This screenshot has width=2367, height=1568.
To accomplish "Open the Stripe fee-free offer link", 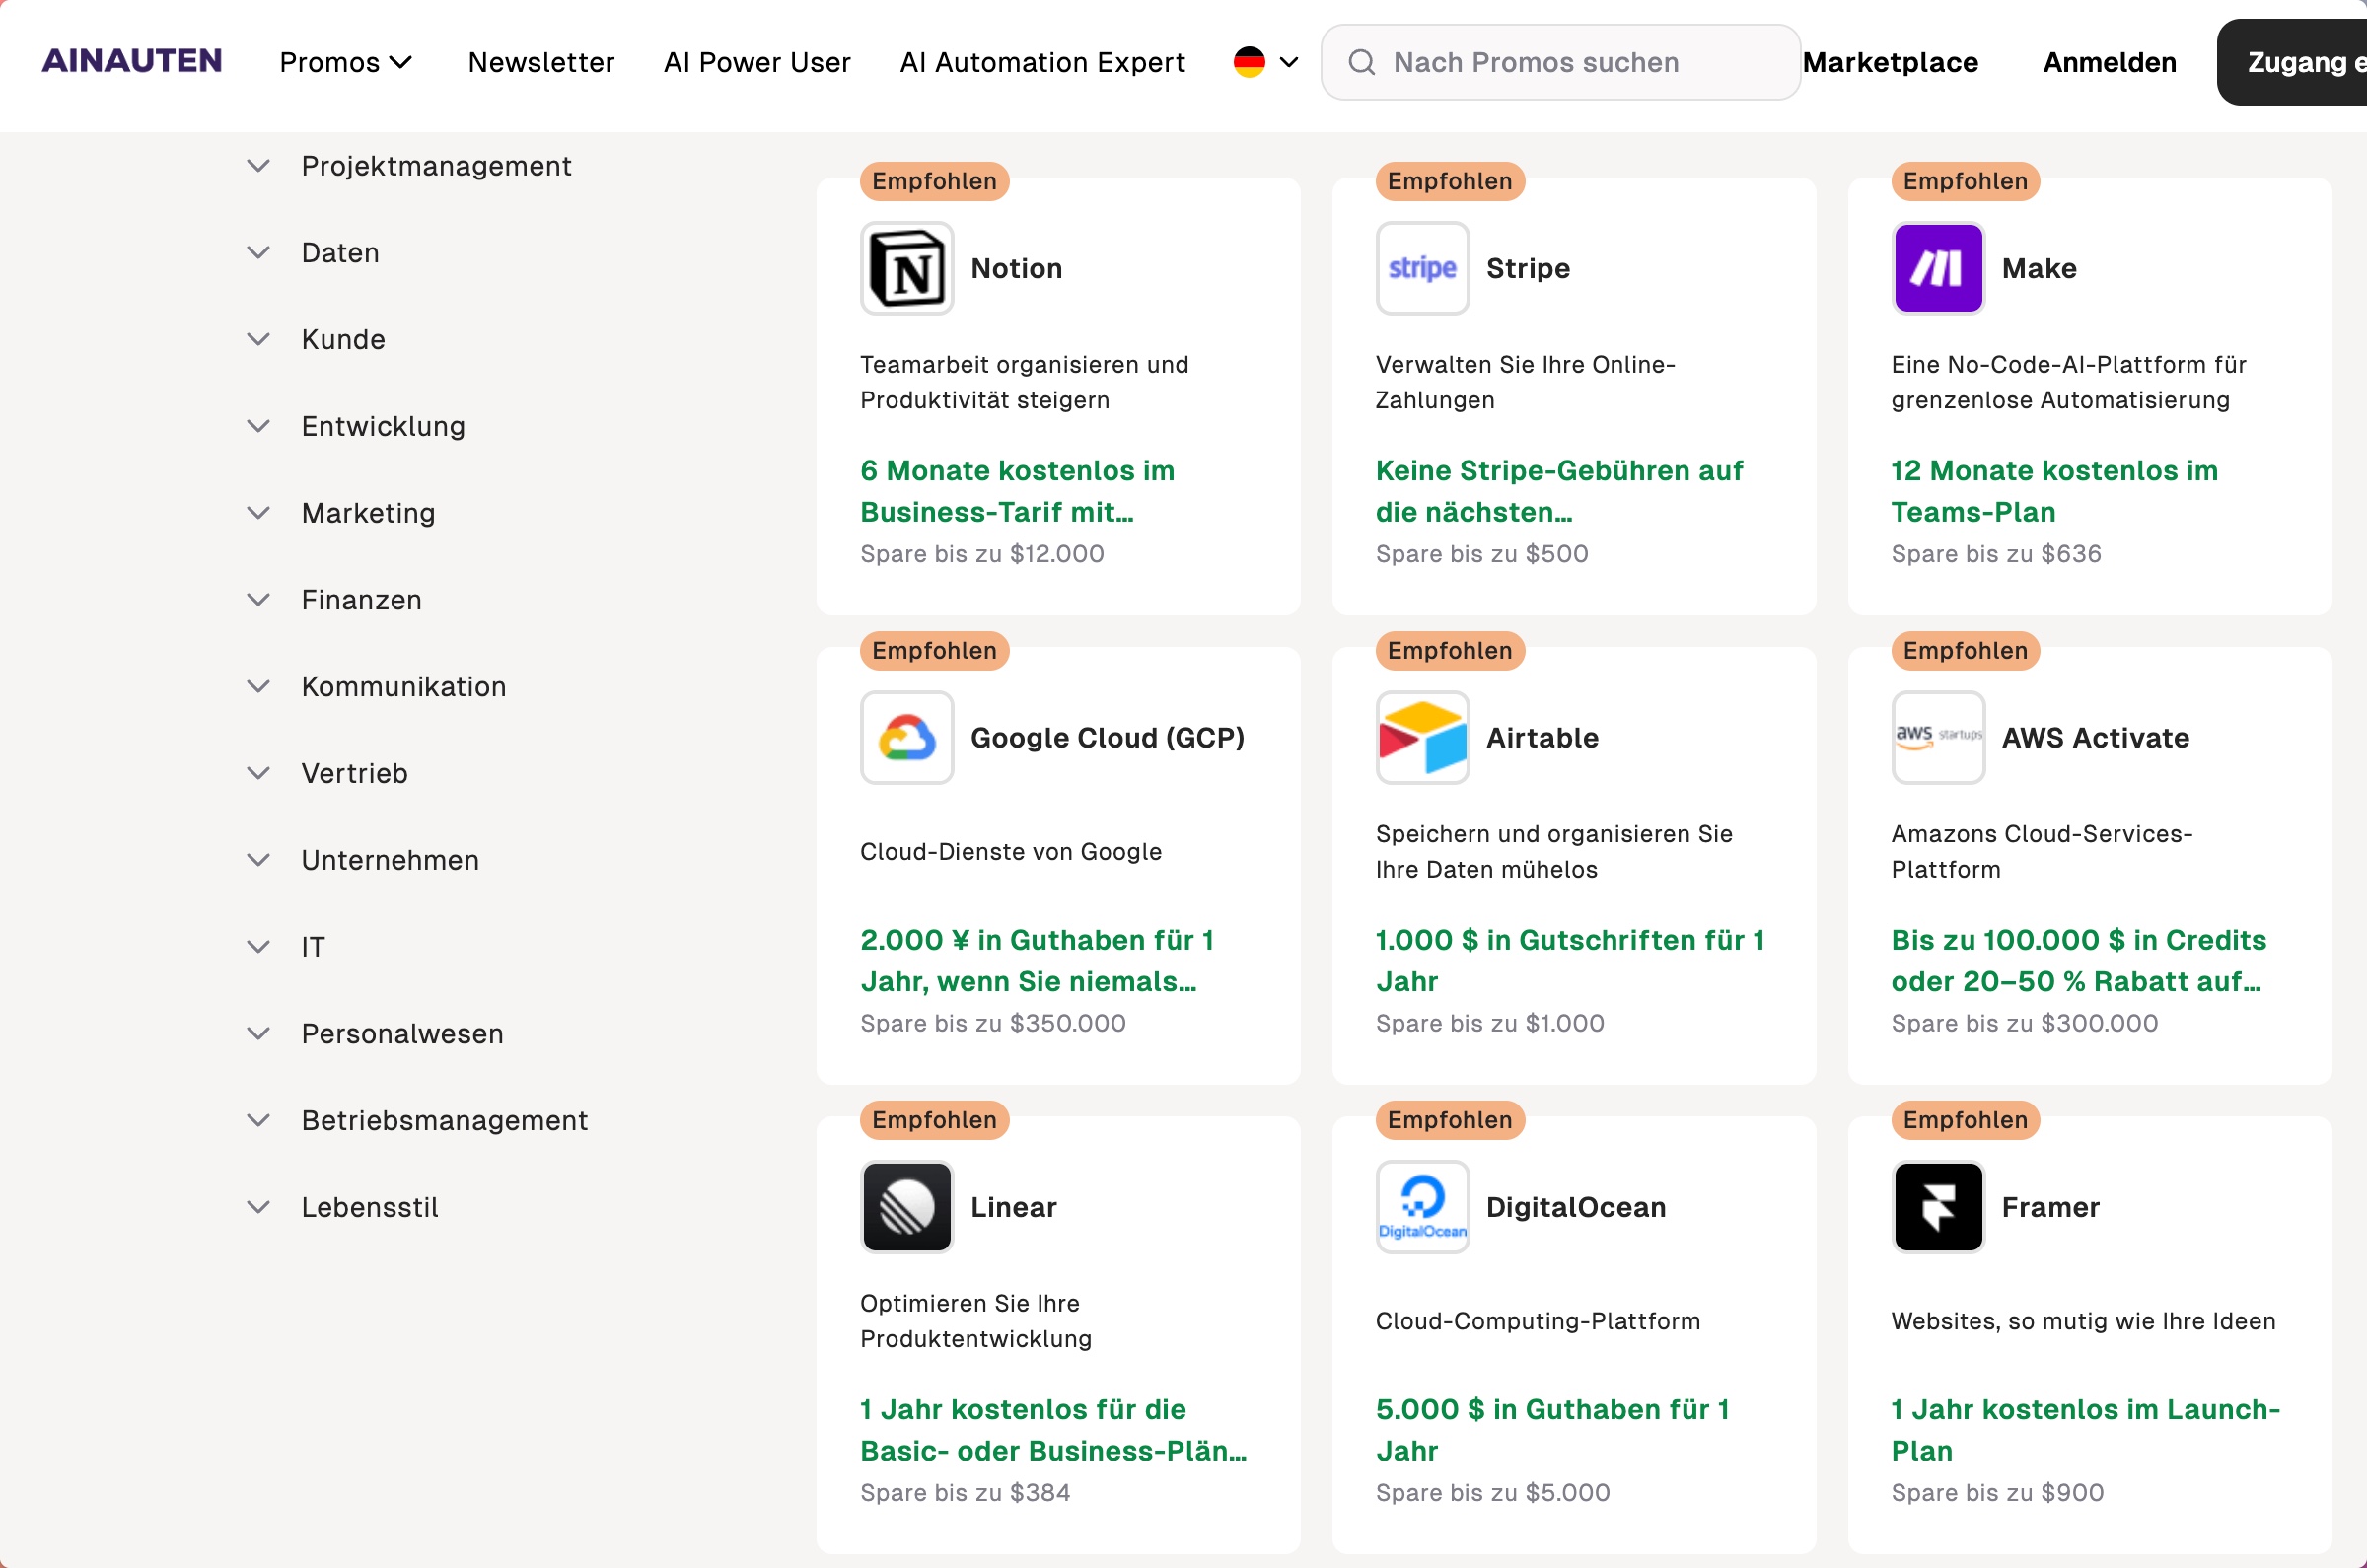I will pyautogui.click(x=1559, y=491).
